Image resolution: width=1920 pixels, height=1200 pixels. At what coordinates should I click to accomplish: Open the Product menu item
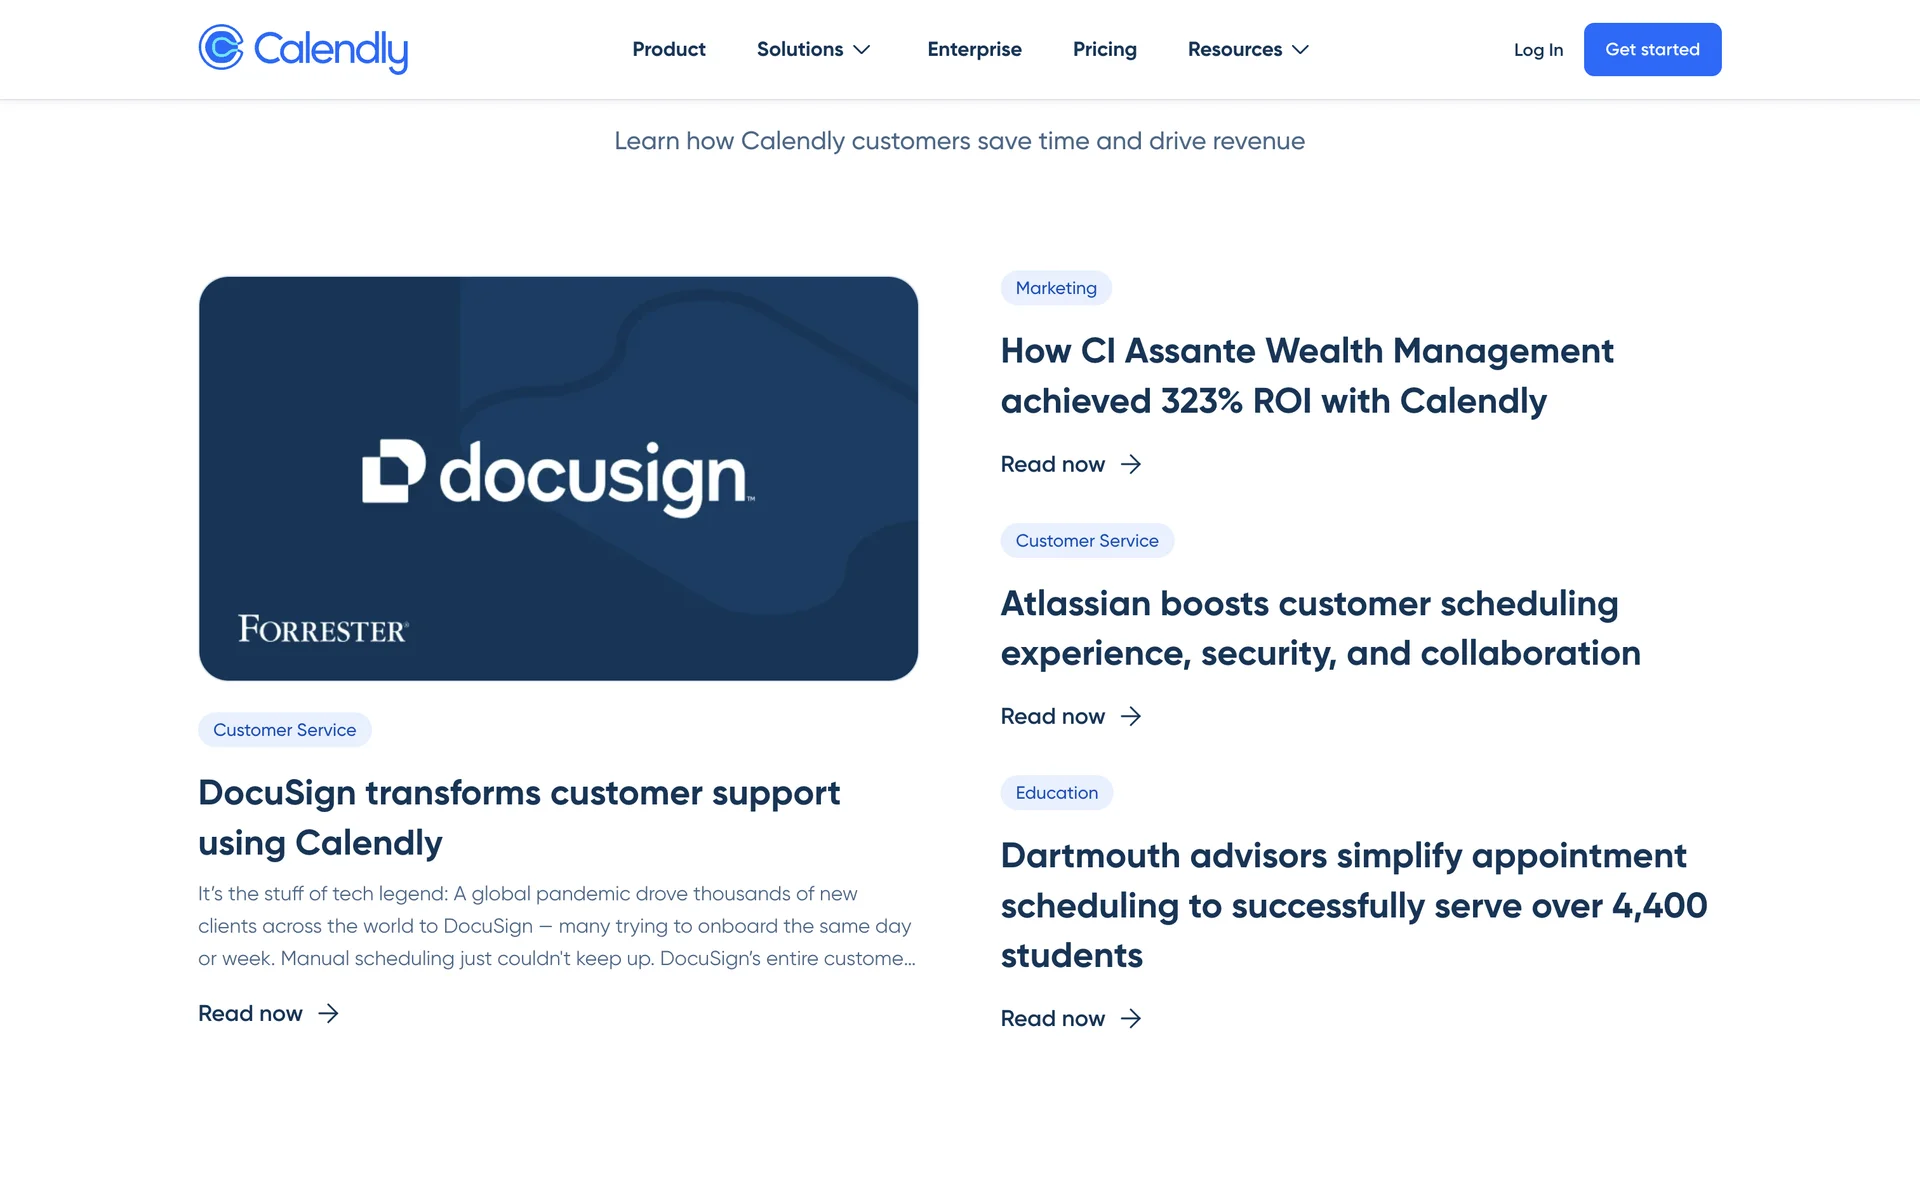click(668, 49)
